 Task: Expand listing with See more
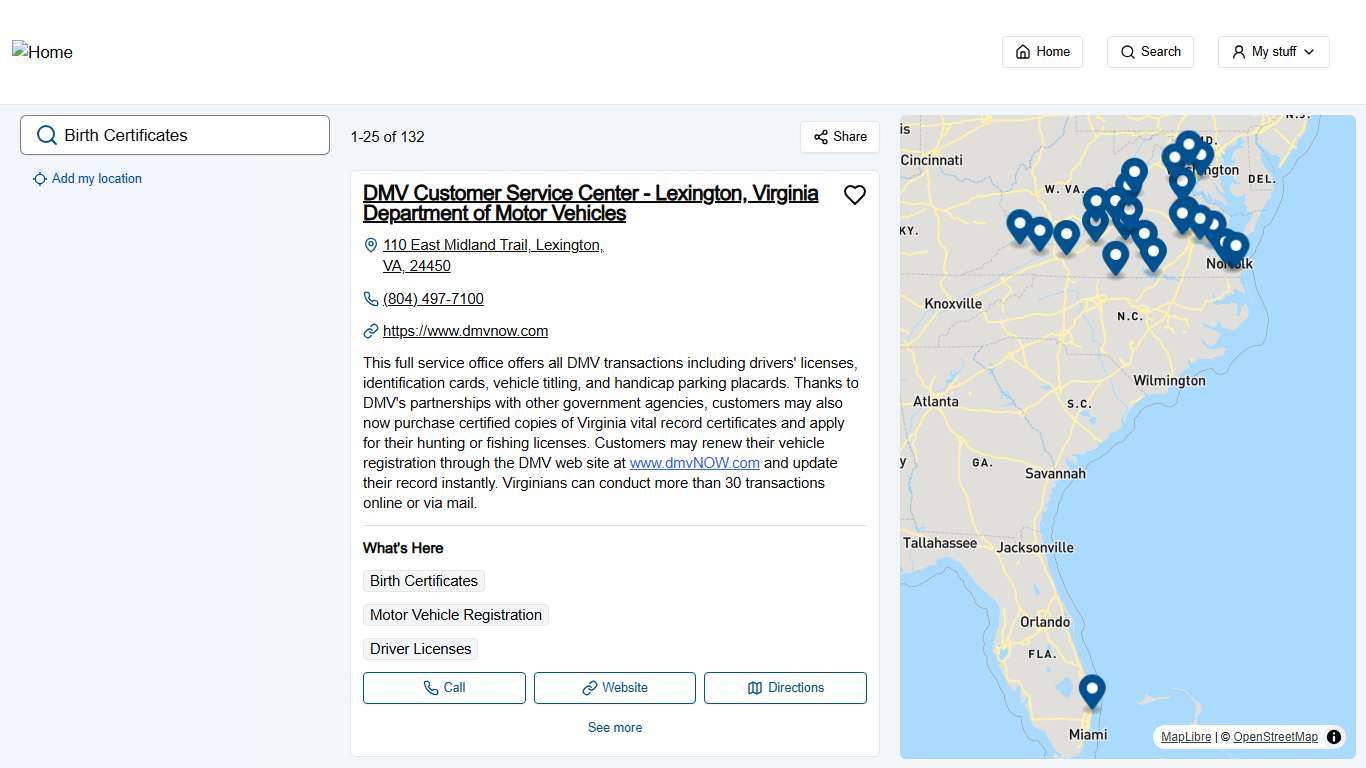[x=614, y=727]
